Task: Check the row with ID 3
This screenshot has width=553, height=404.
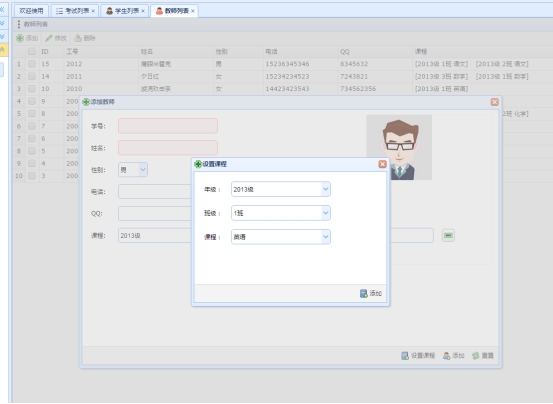Action: point(32,176)
